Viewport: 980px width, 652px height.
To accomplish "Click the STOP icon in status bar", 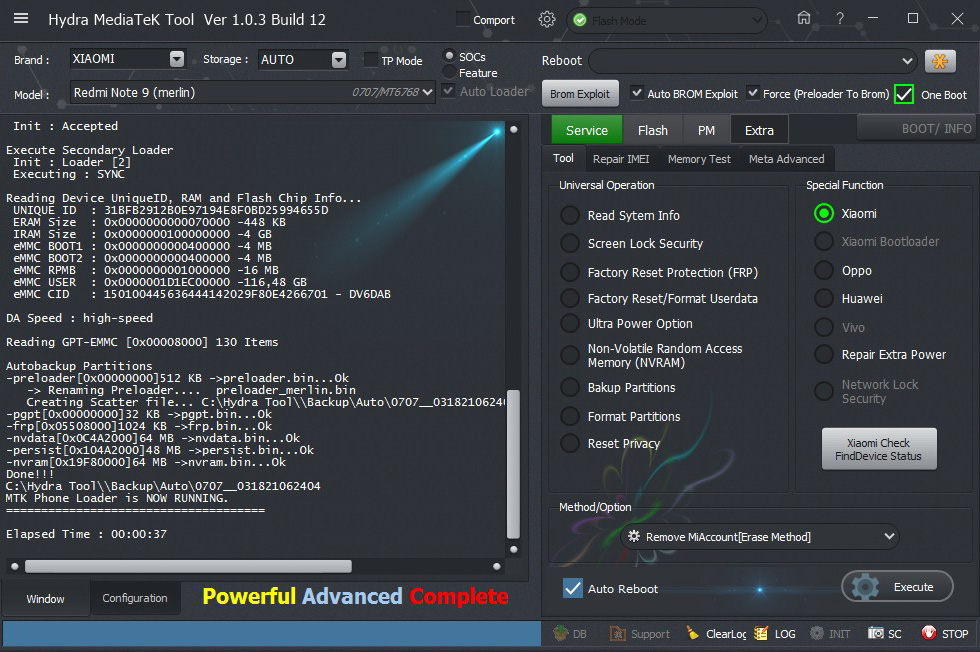I will pyautogui.click(x=929, y=633).
